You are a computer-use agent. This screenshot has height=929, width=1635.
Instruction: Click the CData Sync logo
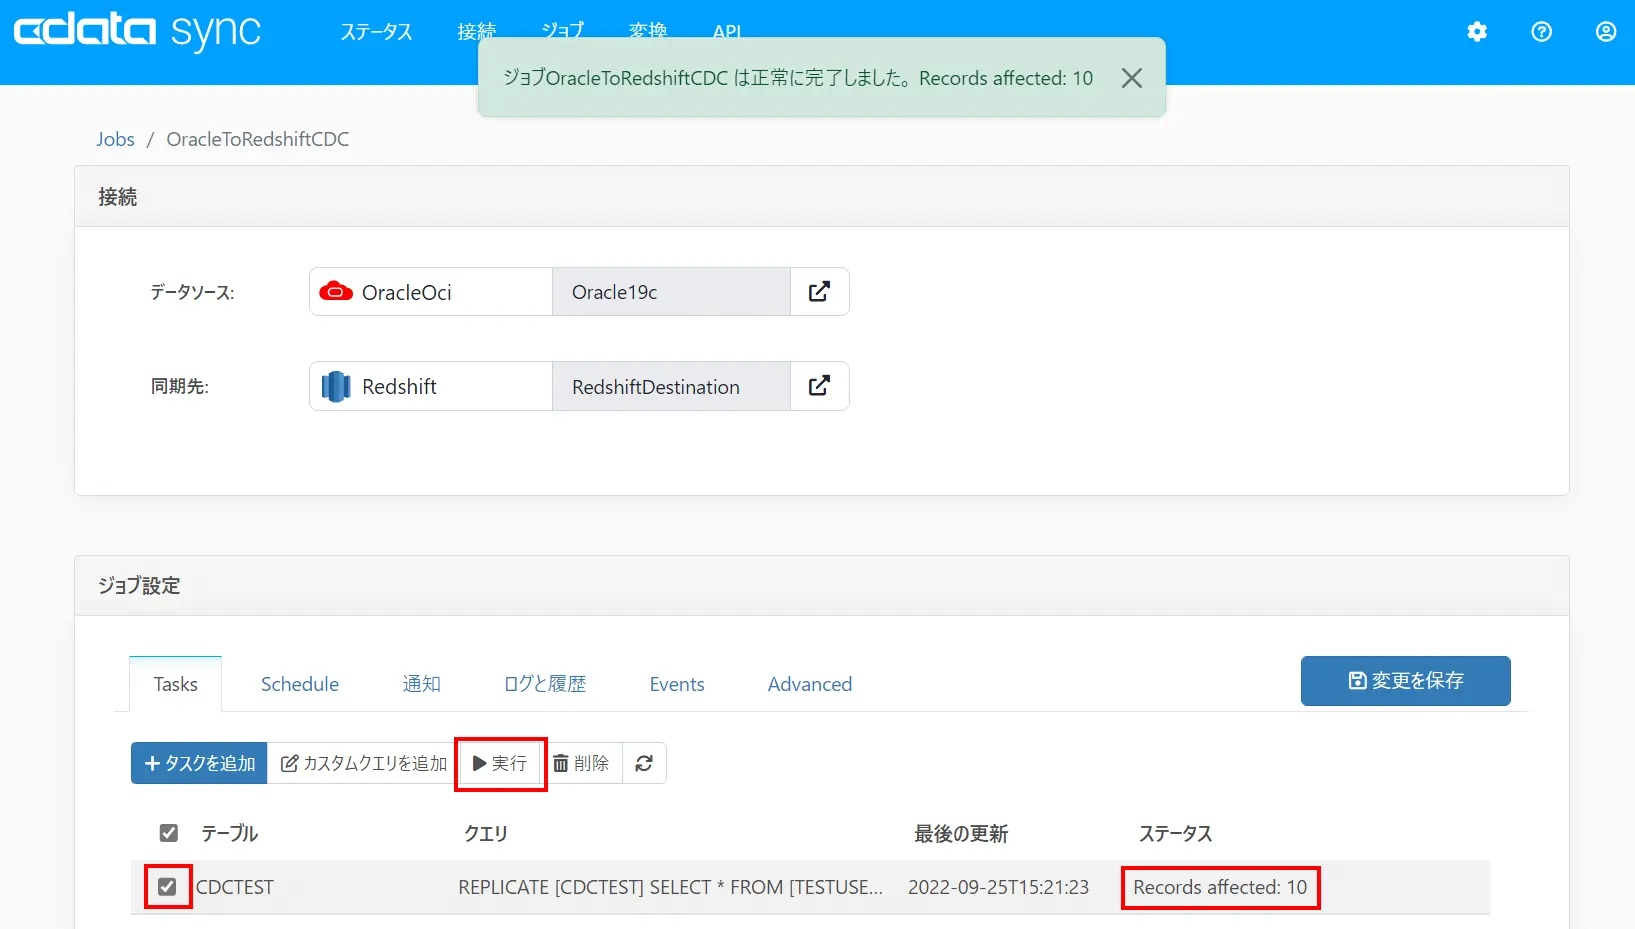pos(137,31)
